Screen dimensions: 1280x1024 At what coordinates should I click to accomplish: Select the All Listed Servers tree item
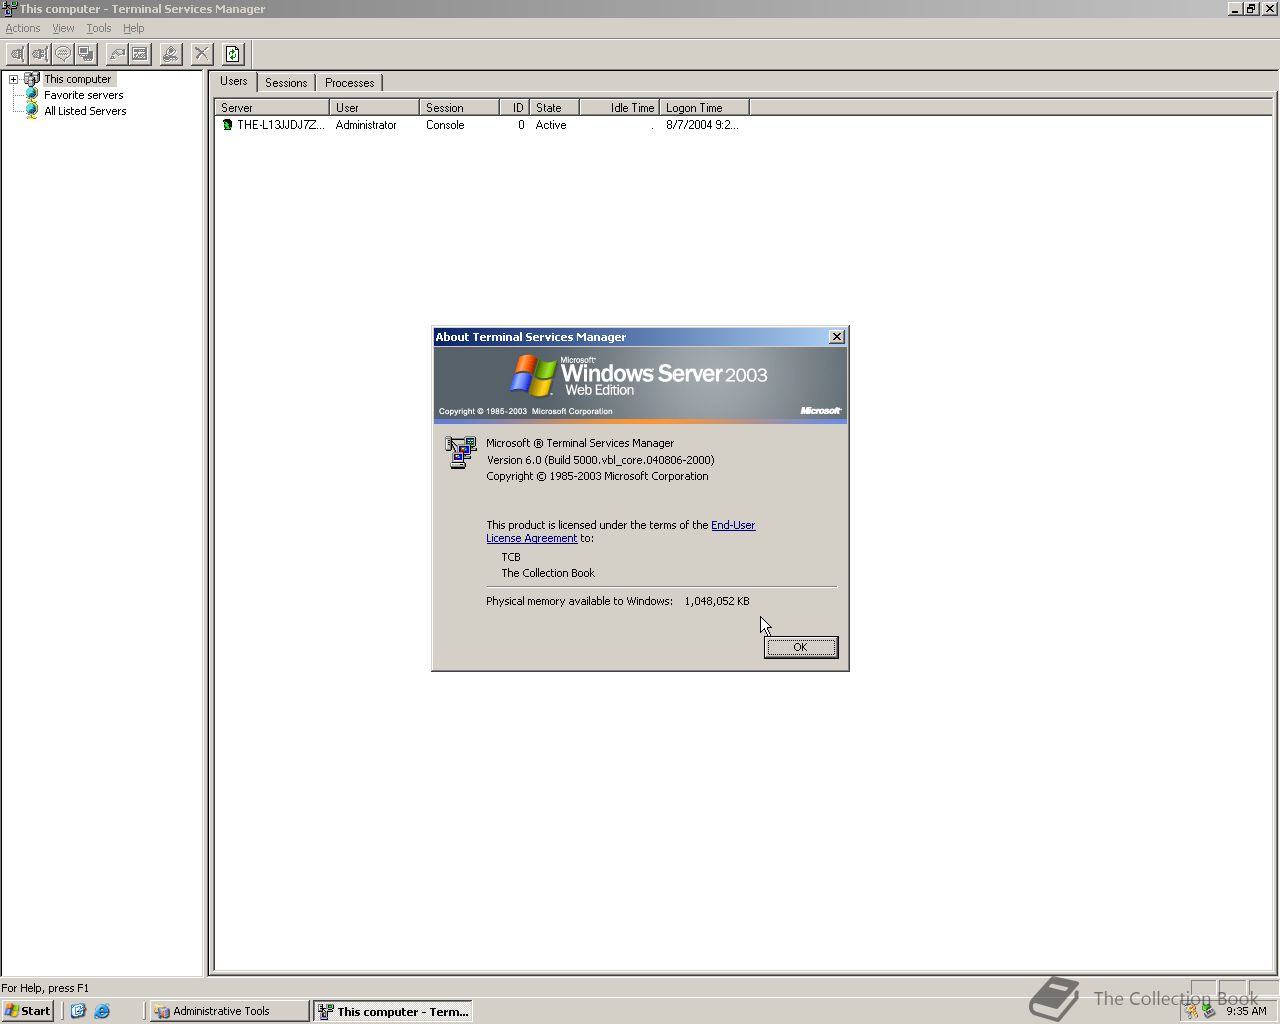click(x=85, y=111)
